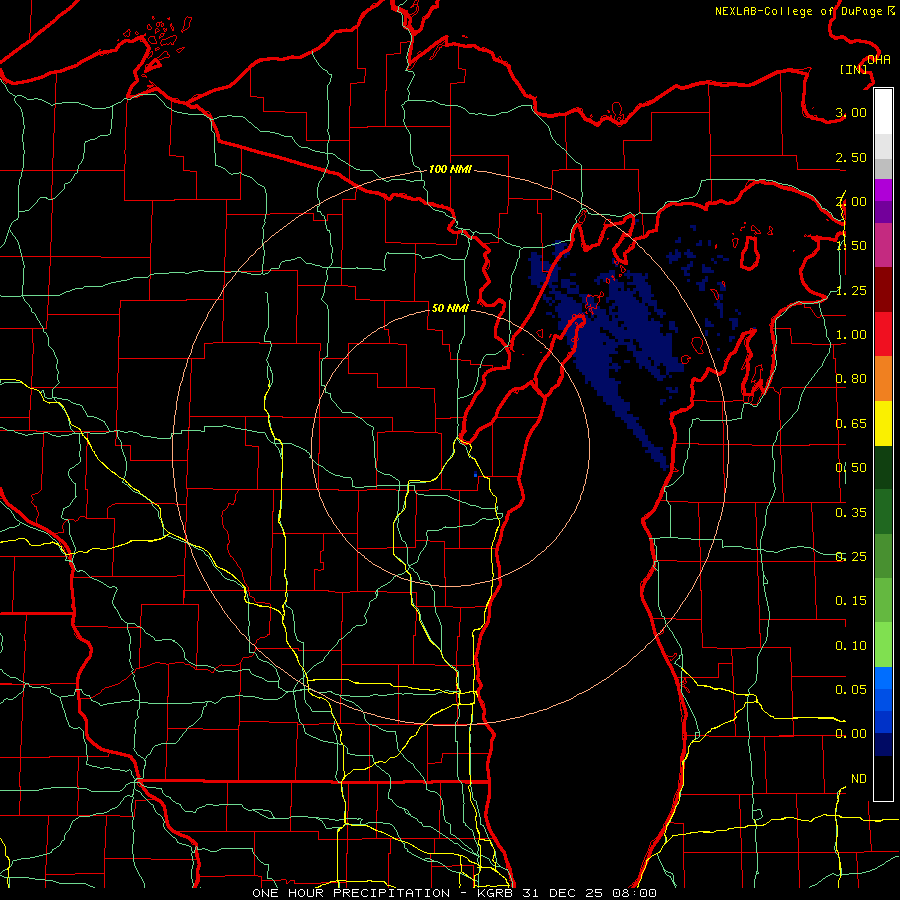
Task: Click the ND legend label
Action: 859,779
